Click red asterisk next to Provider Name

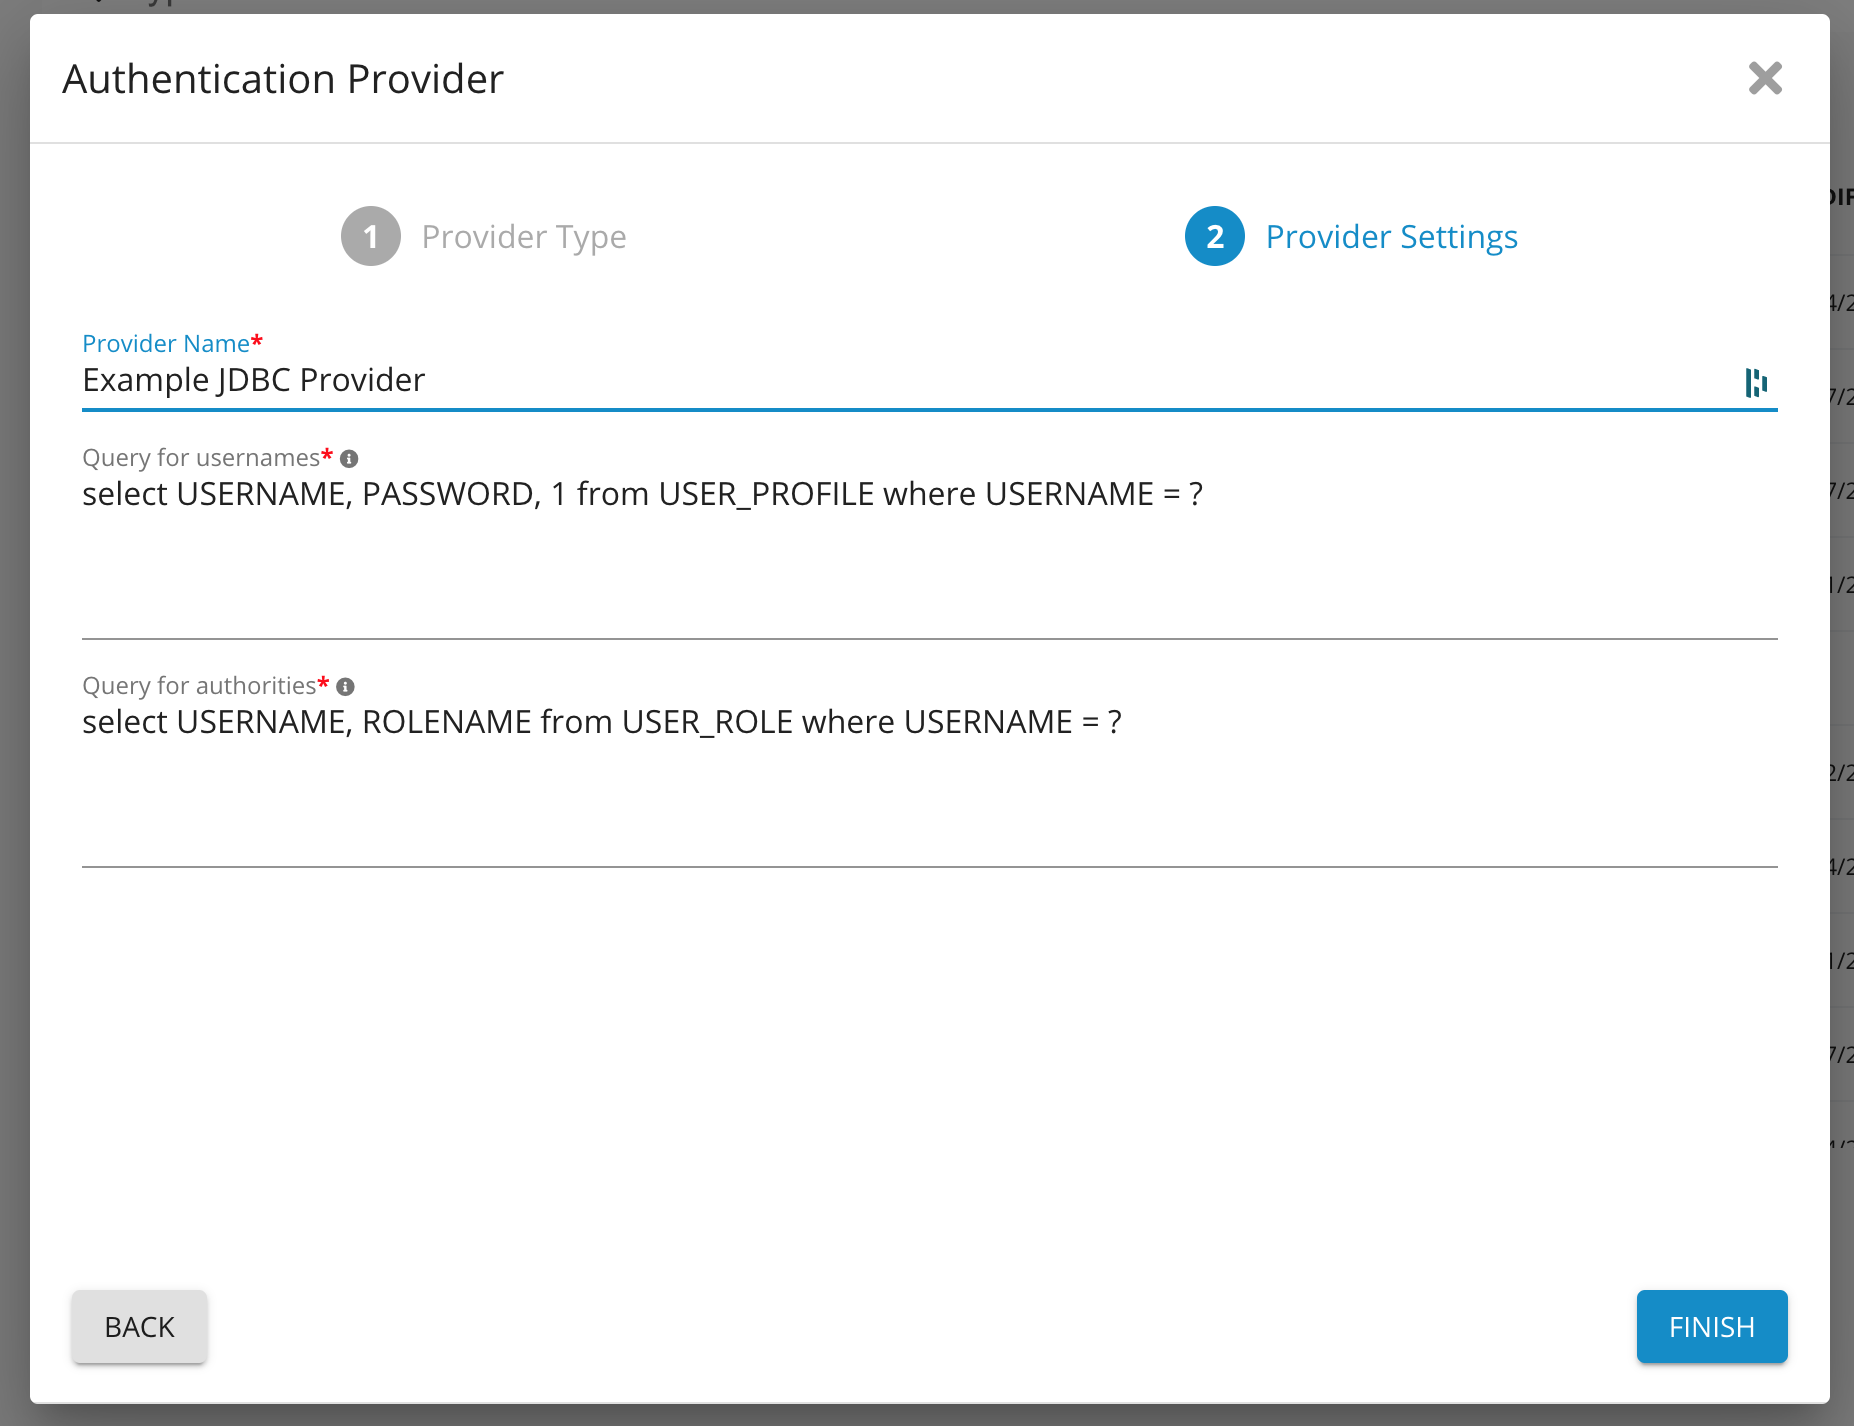click(257, 341)
